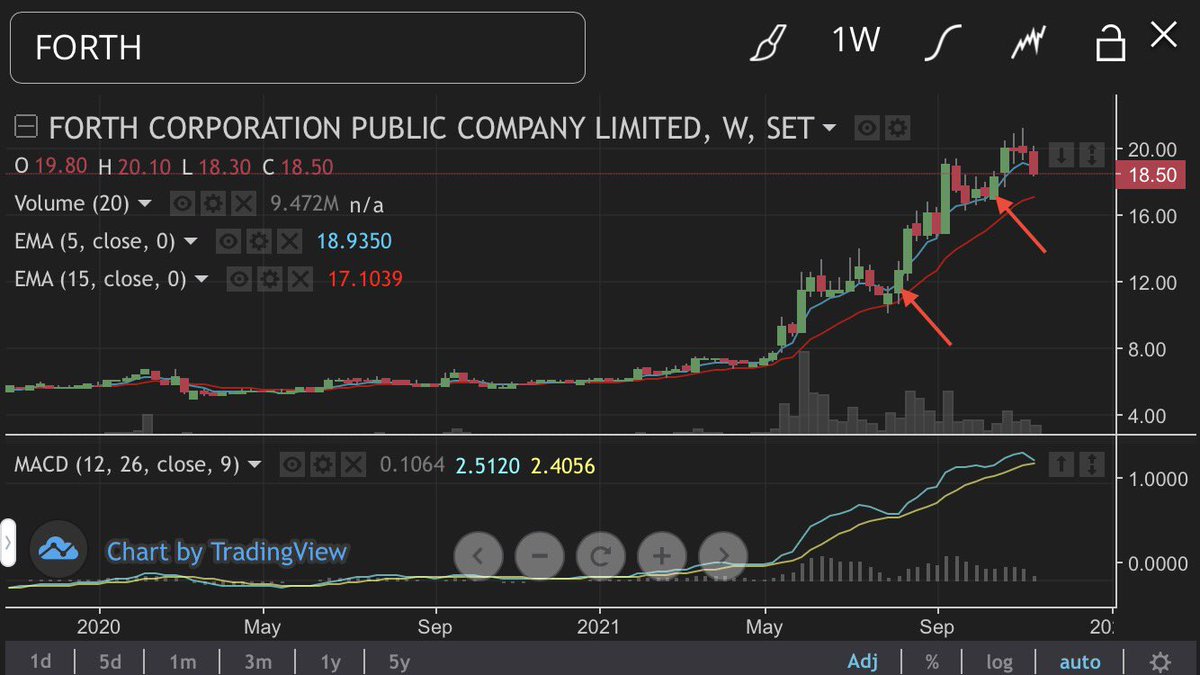1200x675 pixels.
Task: Remove the Volume indicator
Action: [243, 204]
